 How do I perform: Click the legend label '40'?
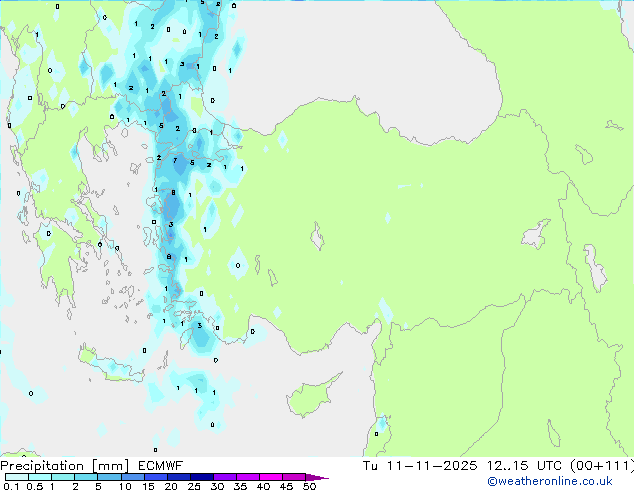pyautogui.click(x=263, y=486)
